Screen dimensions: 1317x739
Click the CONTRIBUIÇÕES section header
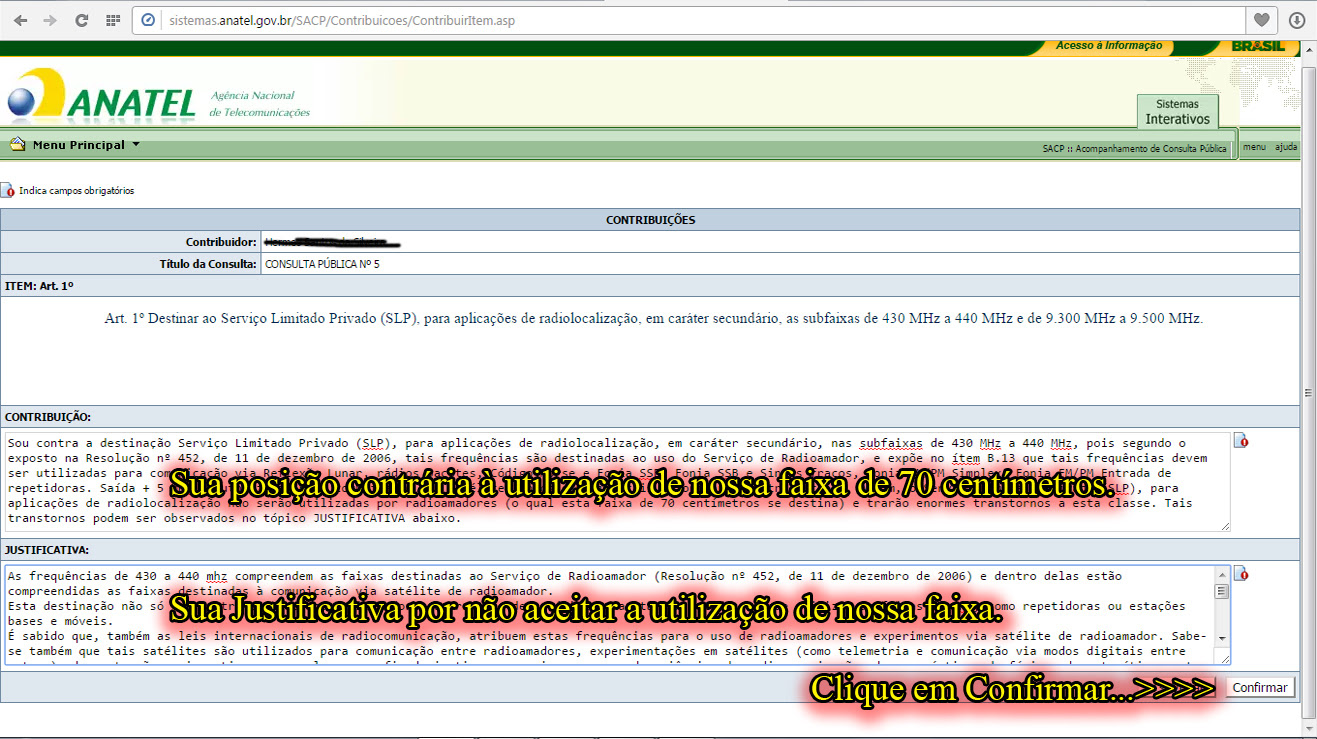[x=650, y=220]
